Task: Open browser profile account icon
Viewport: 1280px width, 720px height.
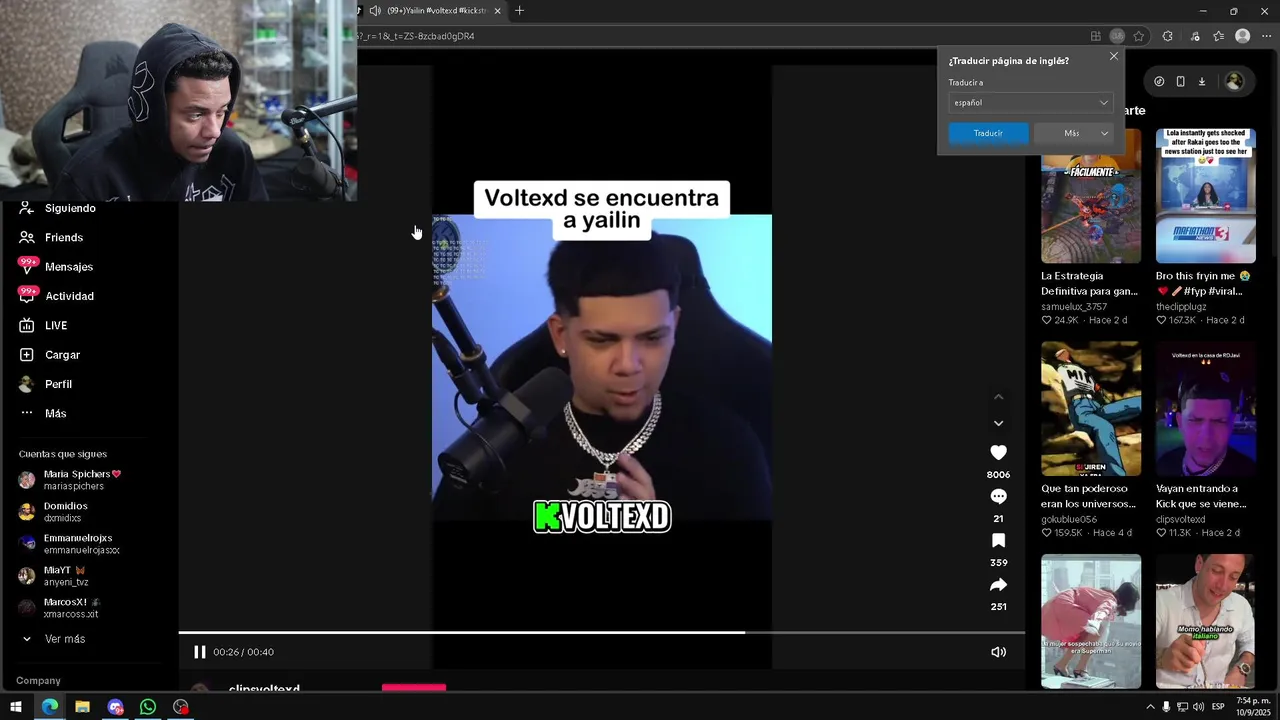Action: [1243, 36]
